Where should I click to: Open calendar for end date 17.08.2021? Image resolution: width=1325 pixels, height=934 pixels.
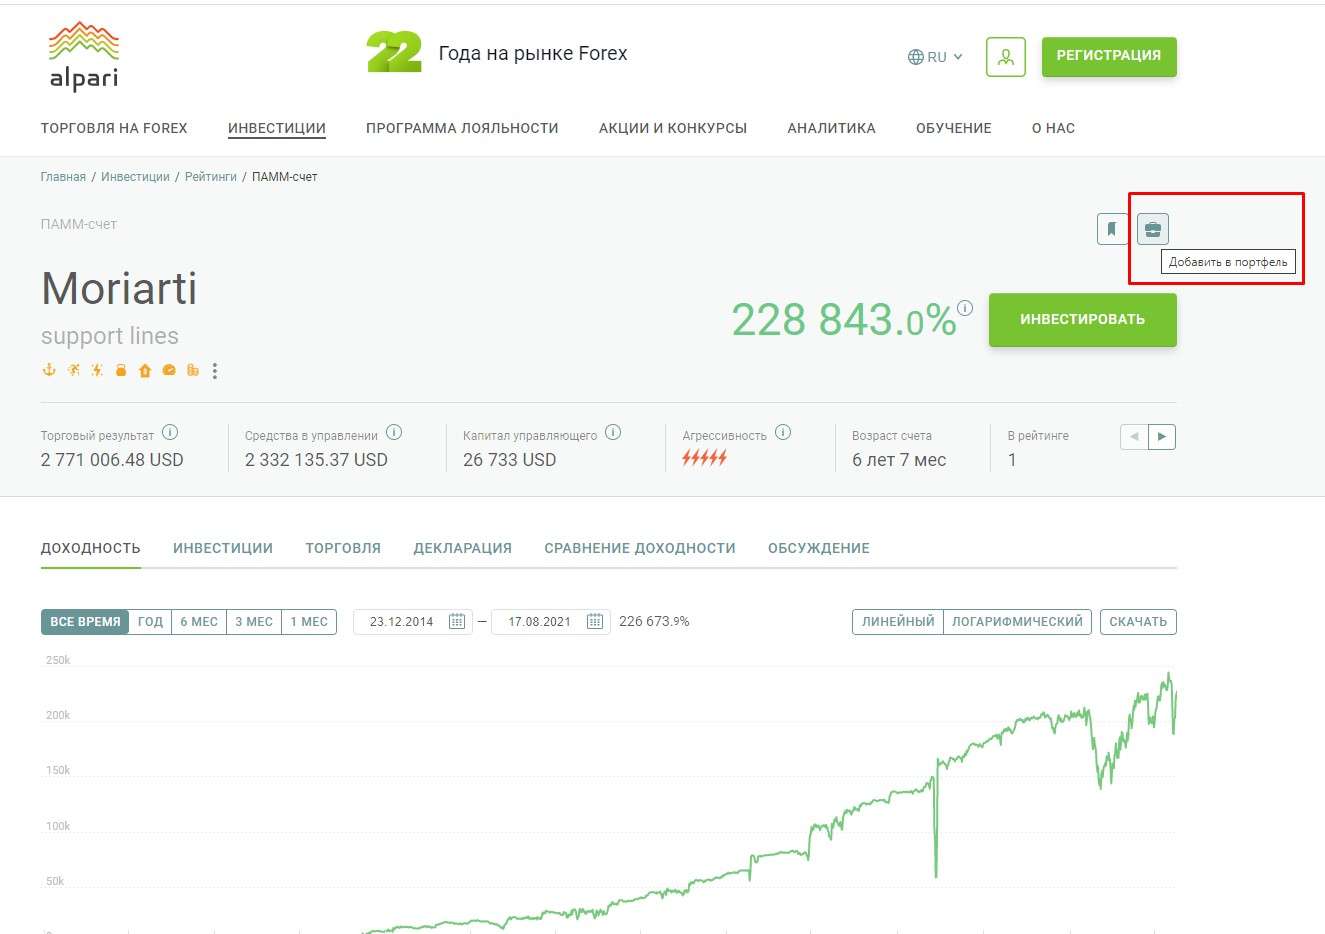[x=595, y=621]
